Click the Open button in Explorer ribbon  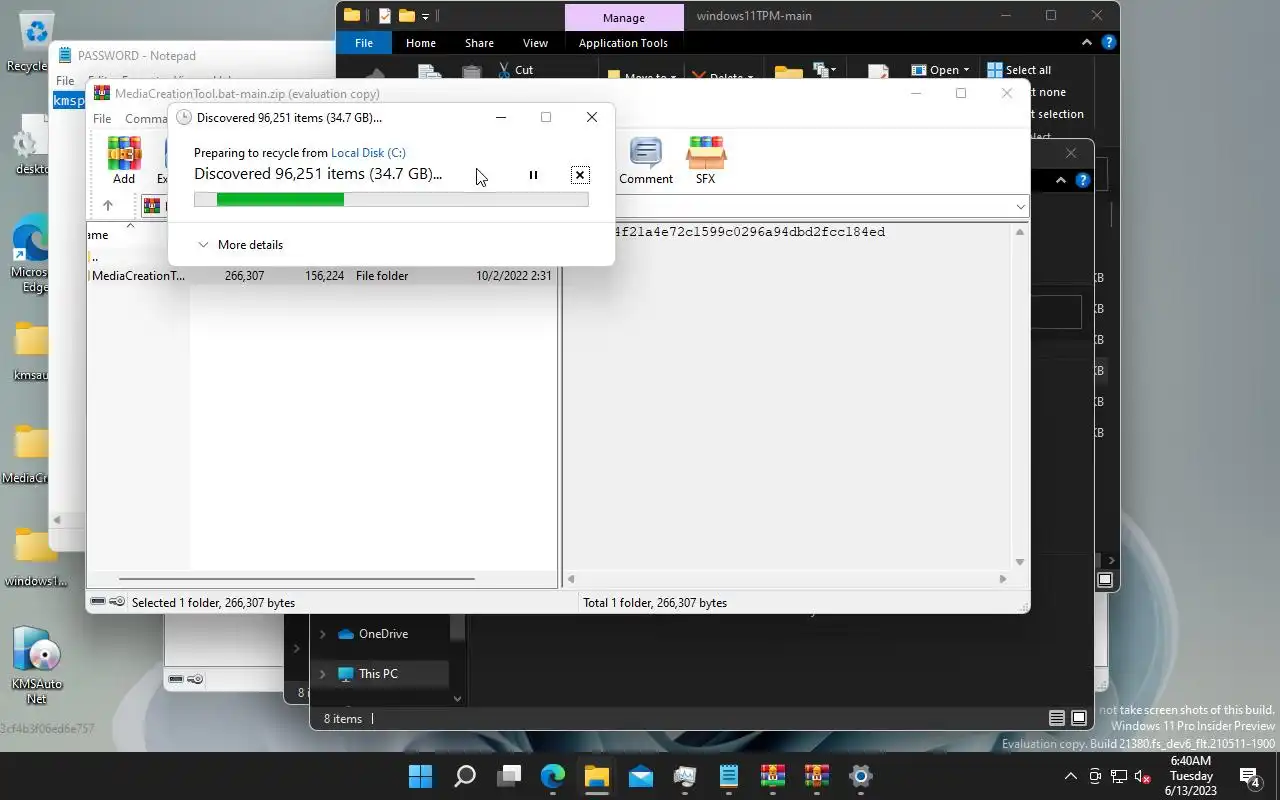[940, 70]
